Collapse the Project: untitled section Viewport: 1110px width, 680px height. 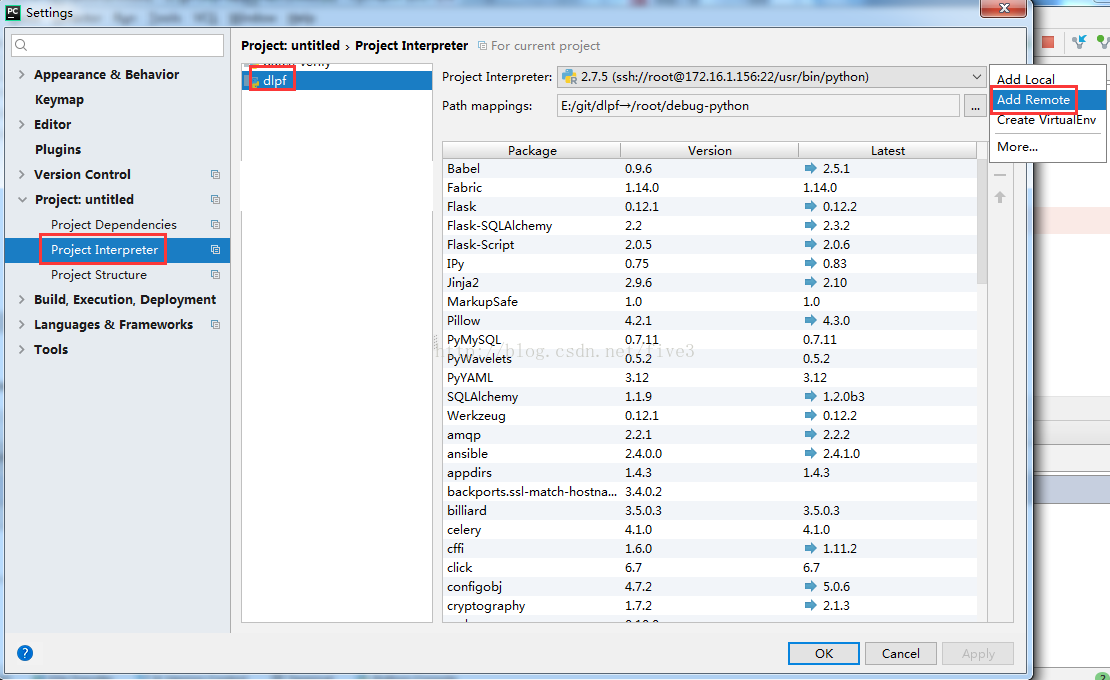22,200
